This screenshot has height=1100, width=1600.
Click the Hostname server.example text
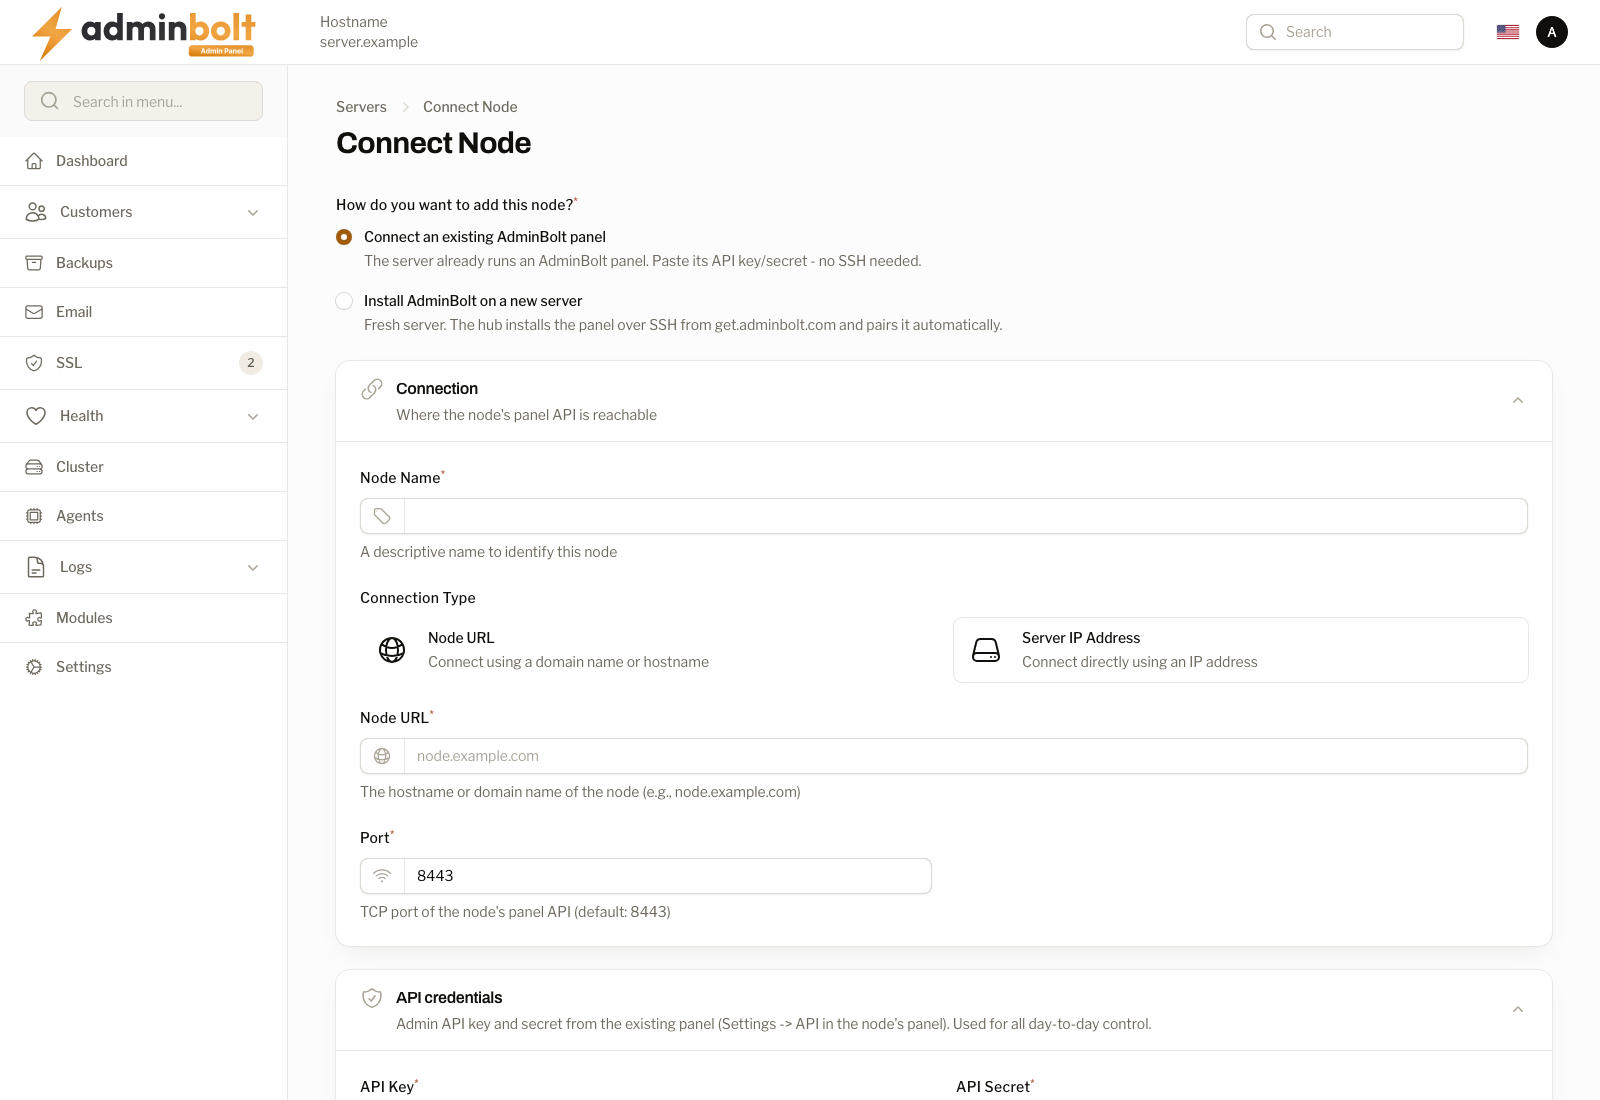(x=369, y=32)
